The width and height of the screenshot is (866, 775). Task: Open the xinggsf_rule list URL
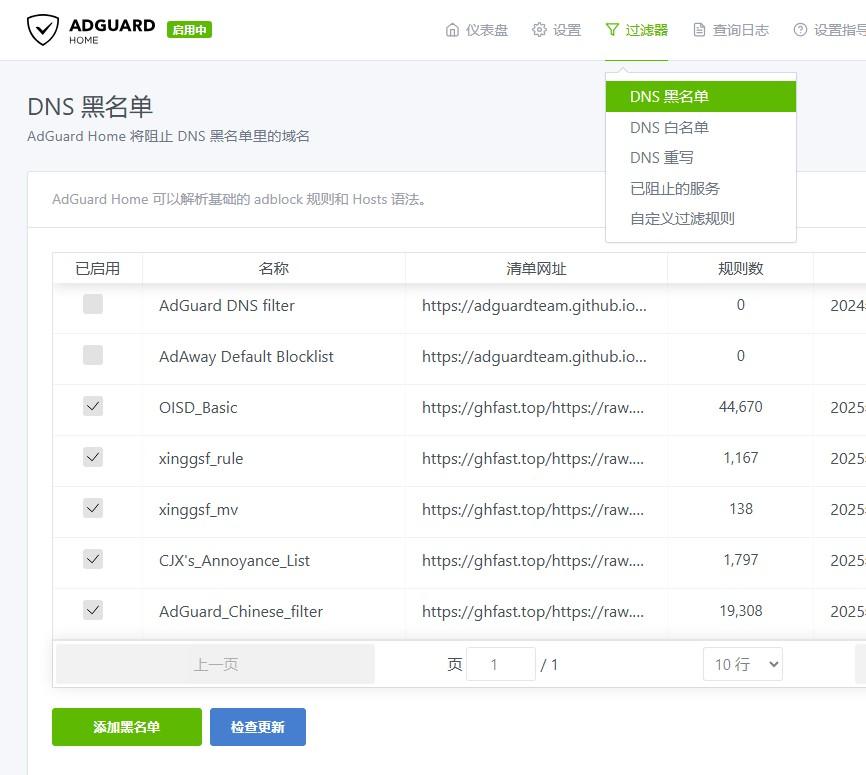(533, 458)
